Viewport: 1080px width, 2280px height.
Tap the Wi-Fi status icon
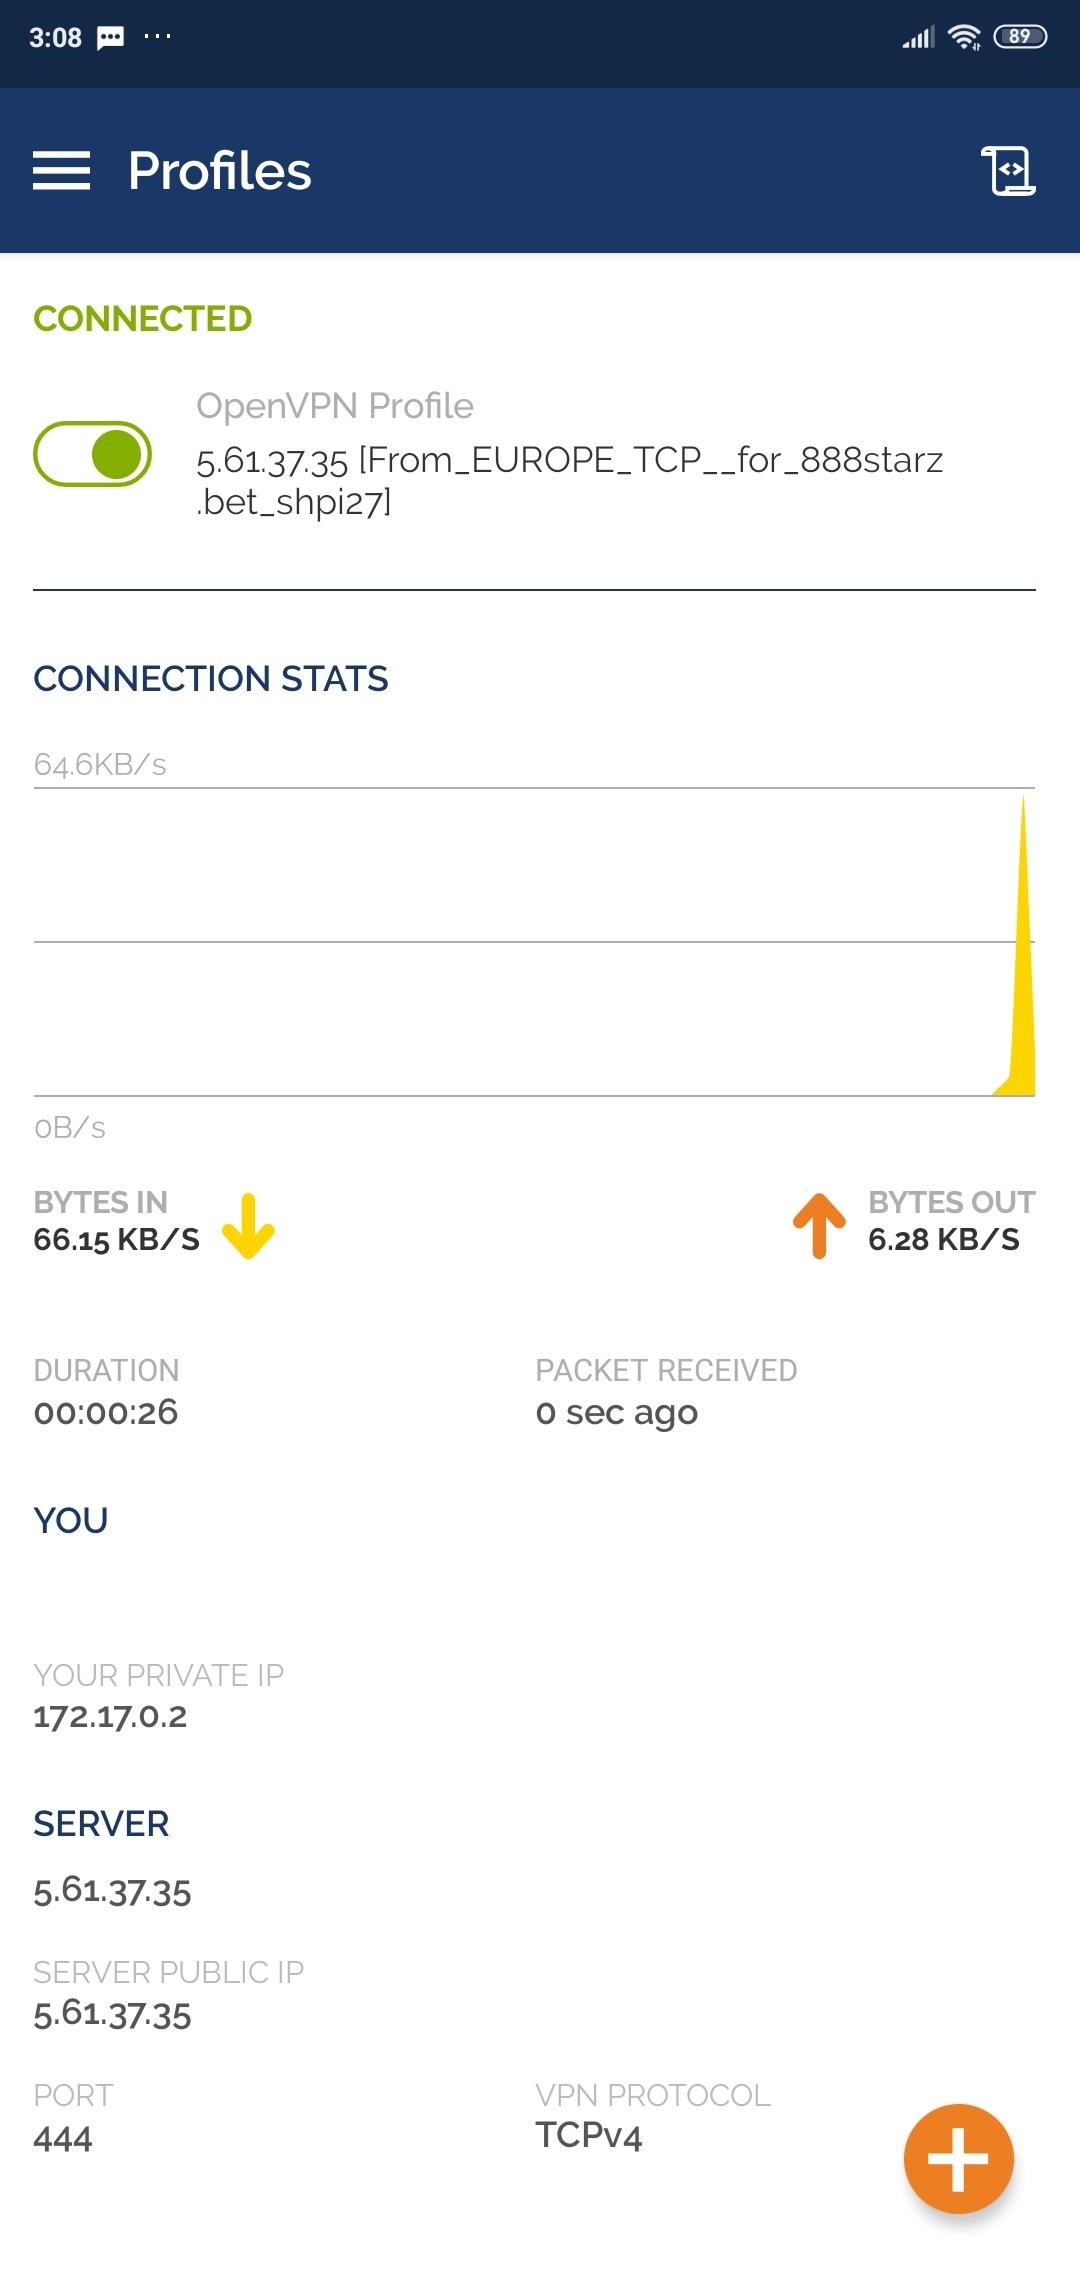[x=964, y=38]
